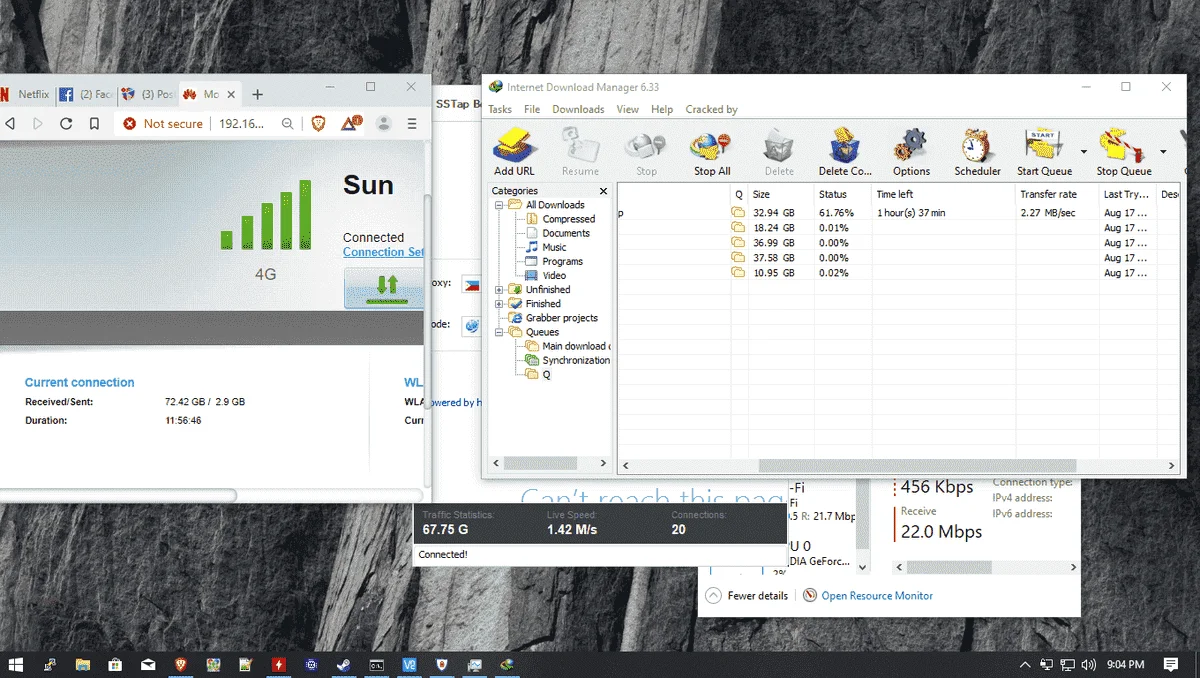Select the Documents category
Viewport: 1200px width, 678px height.
click(566, 233)
